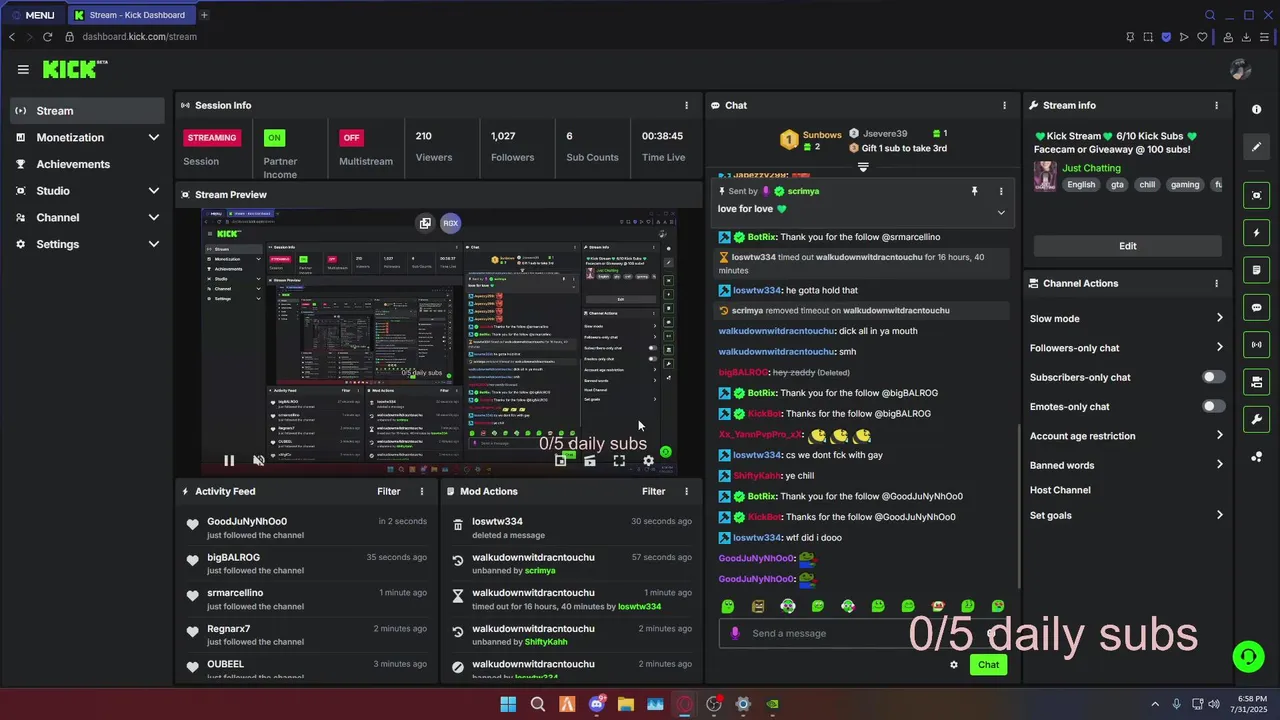
Task: Click the green support chat bubble
Action: pos(1248,656)
